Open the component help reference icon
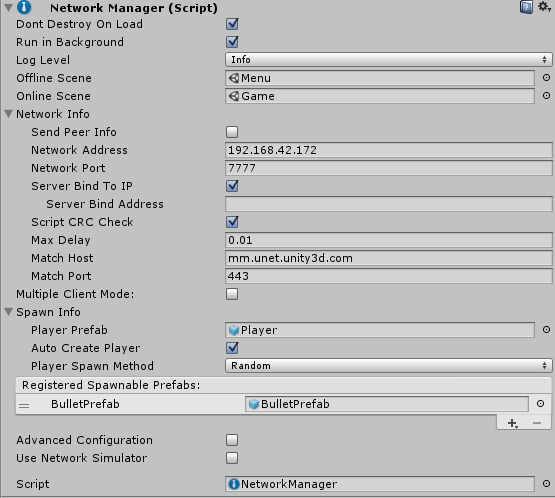 click(526, 7)
